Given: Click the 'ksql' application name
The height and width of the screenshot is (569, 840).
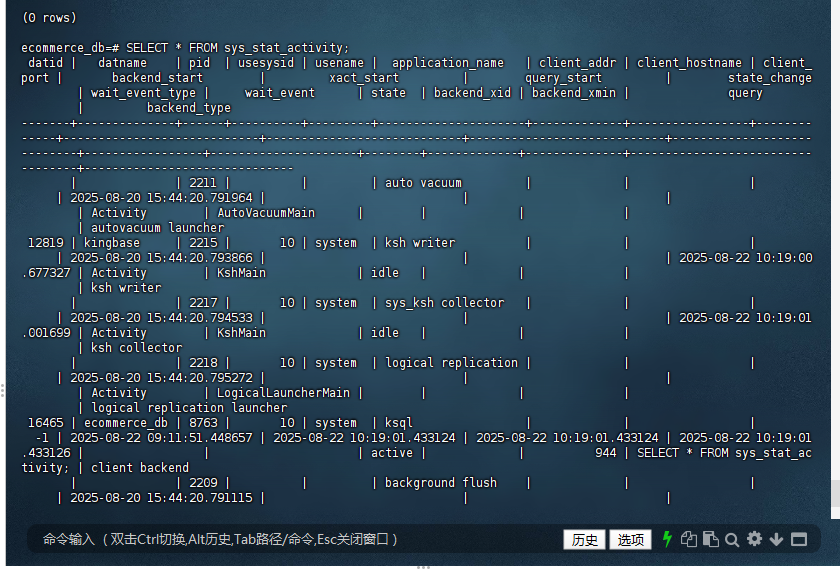Looking at the screenshot, I should click(x=399, y=423).
